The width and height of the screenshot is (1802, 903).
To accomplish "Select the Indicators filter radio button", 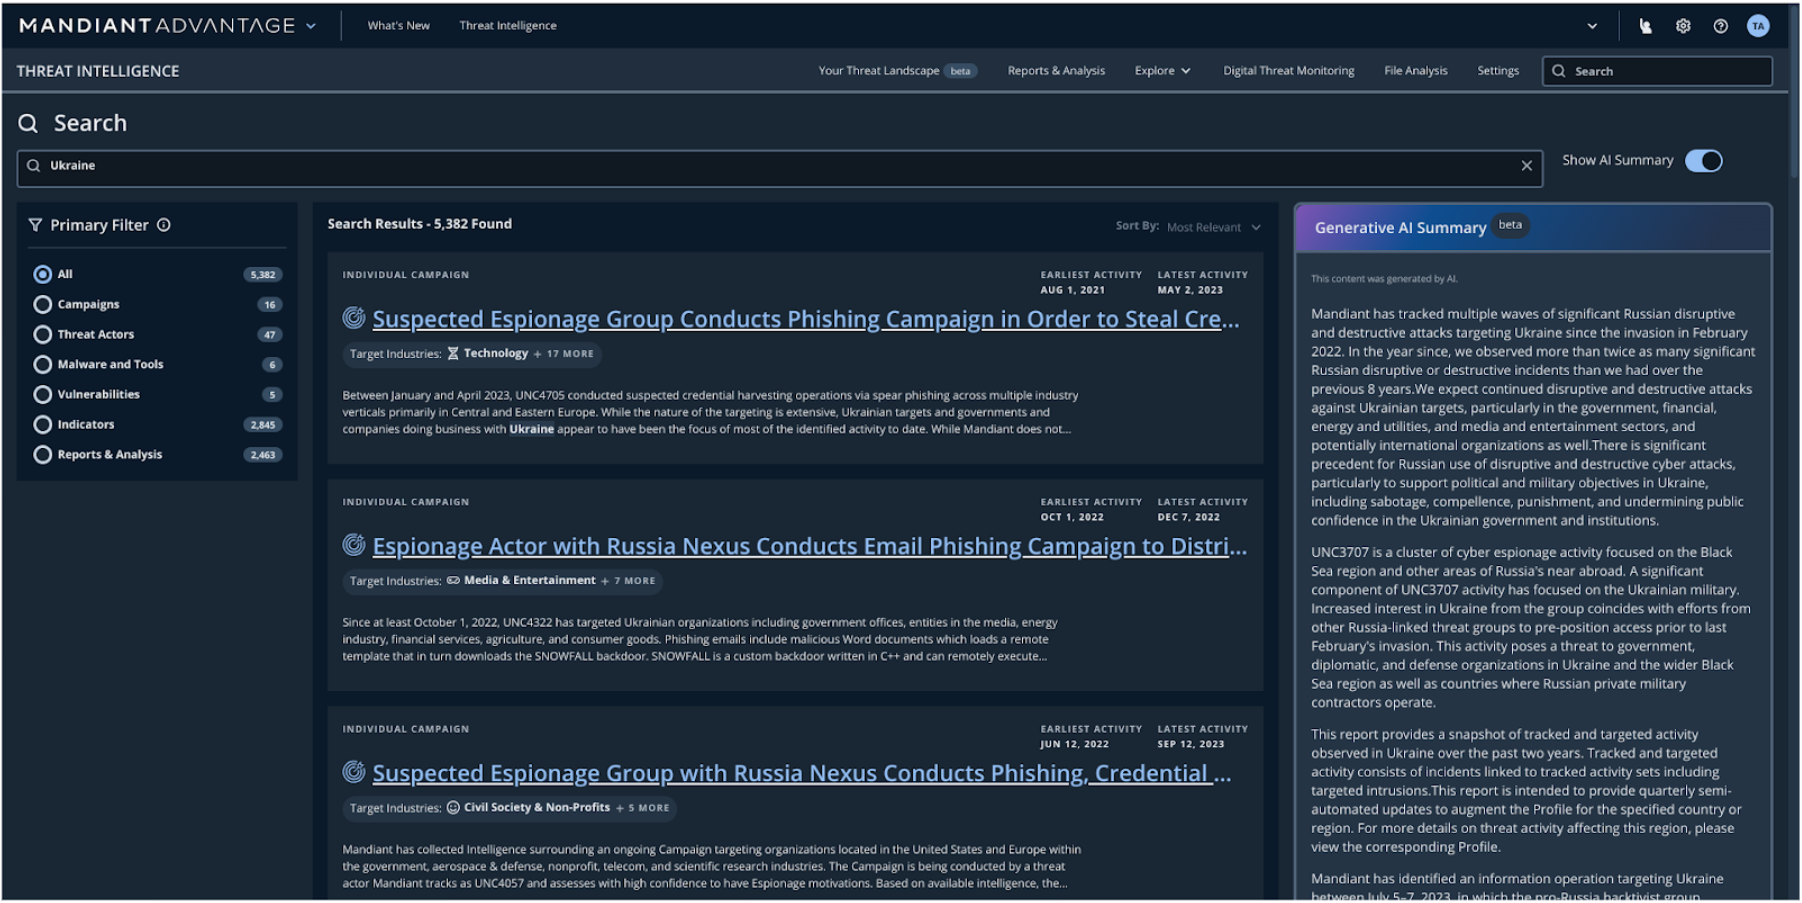I will click(x=43, y=424).
